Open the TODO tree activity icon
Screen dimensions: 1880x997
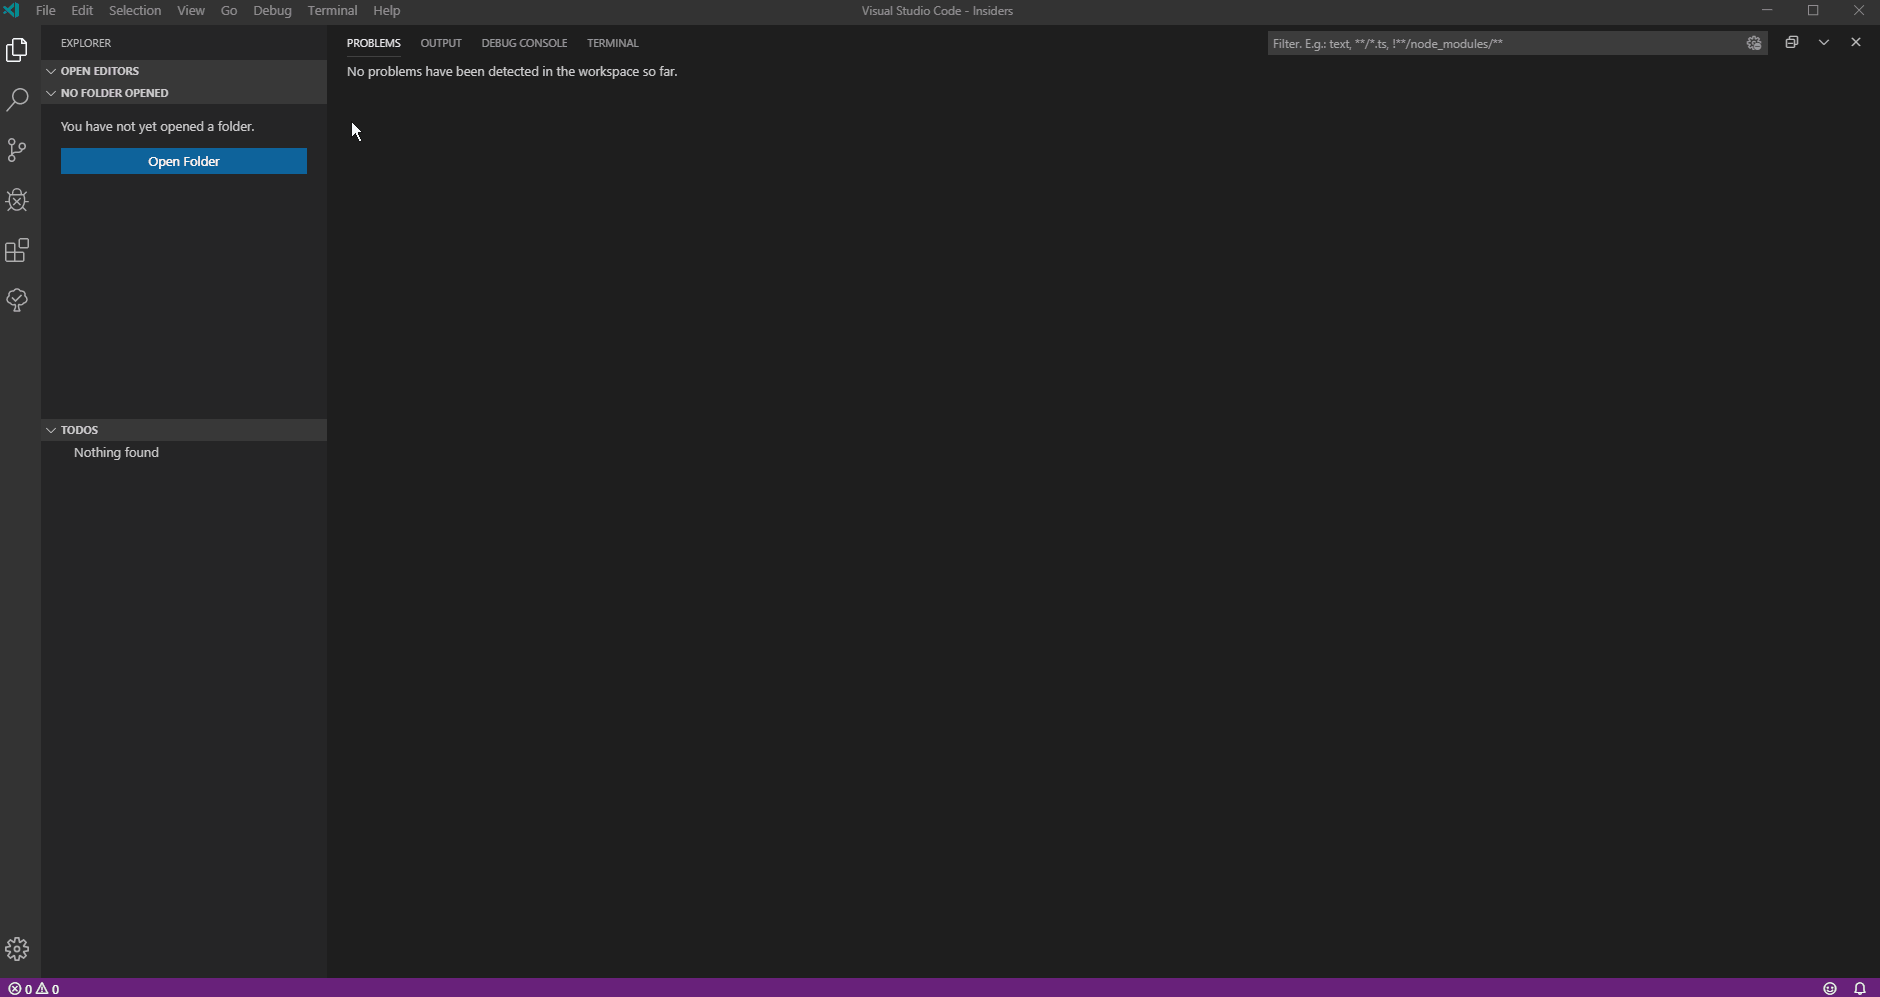[17, 299]
